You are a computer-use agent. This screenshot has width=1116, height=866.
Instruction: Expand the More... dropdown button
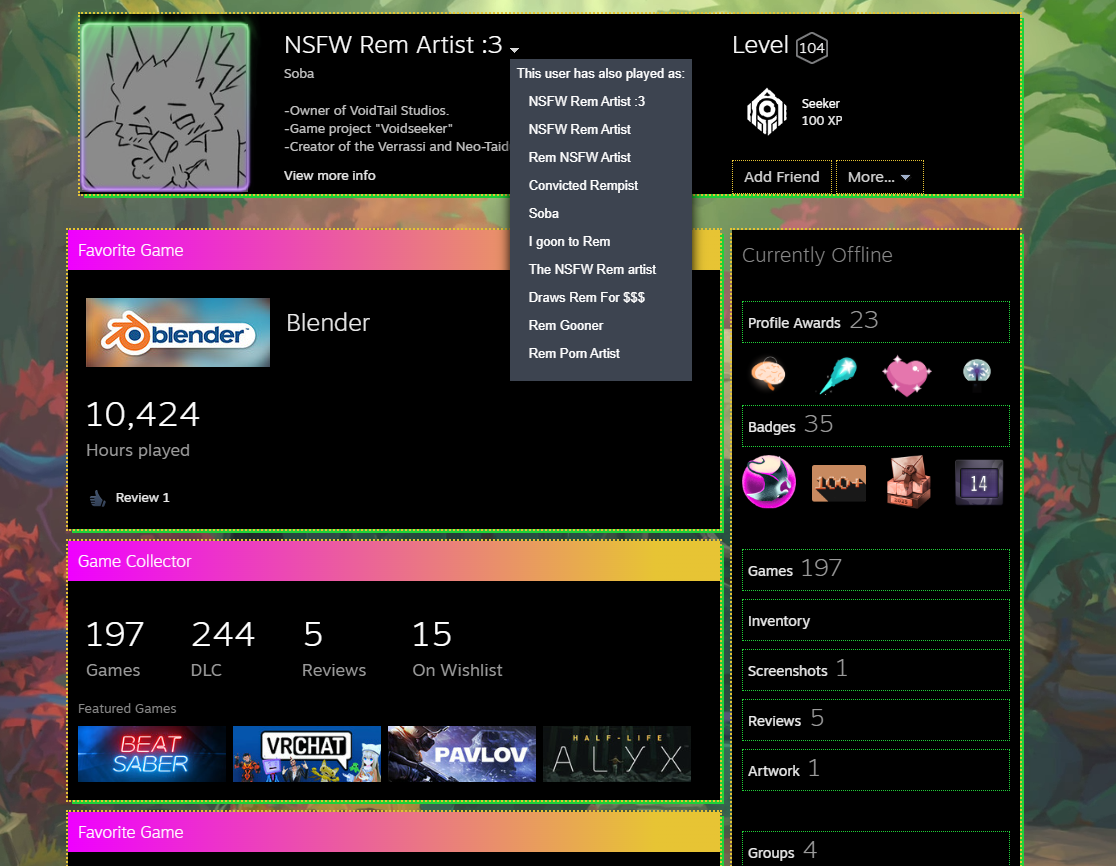(879, 177)
